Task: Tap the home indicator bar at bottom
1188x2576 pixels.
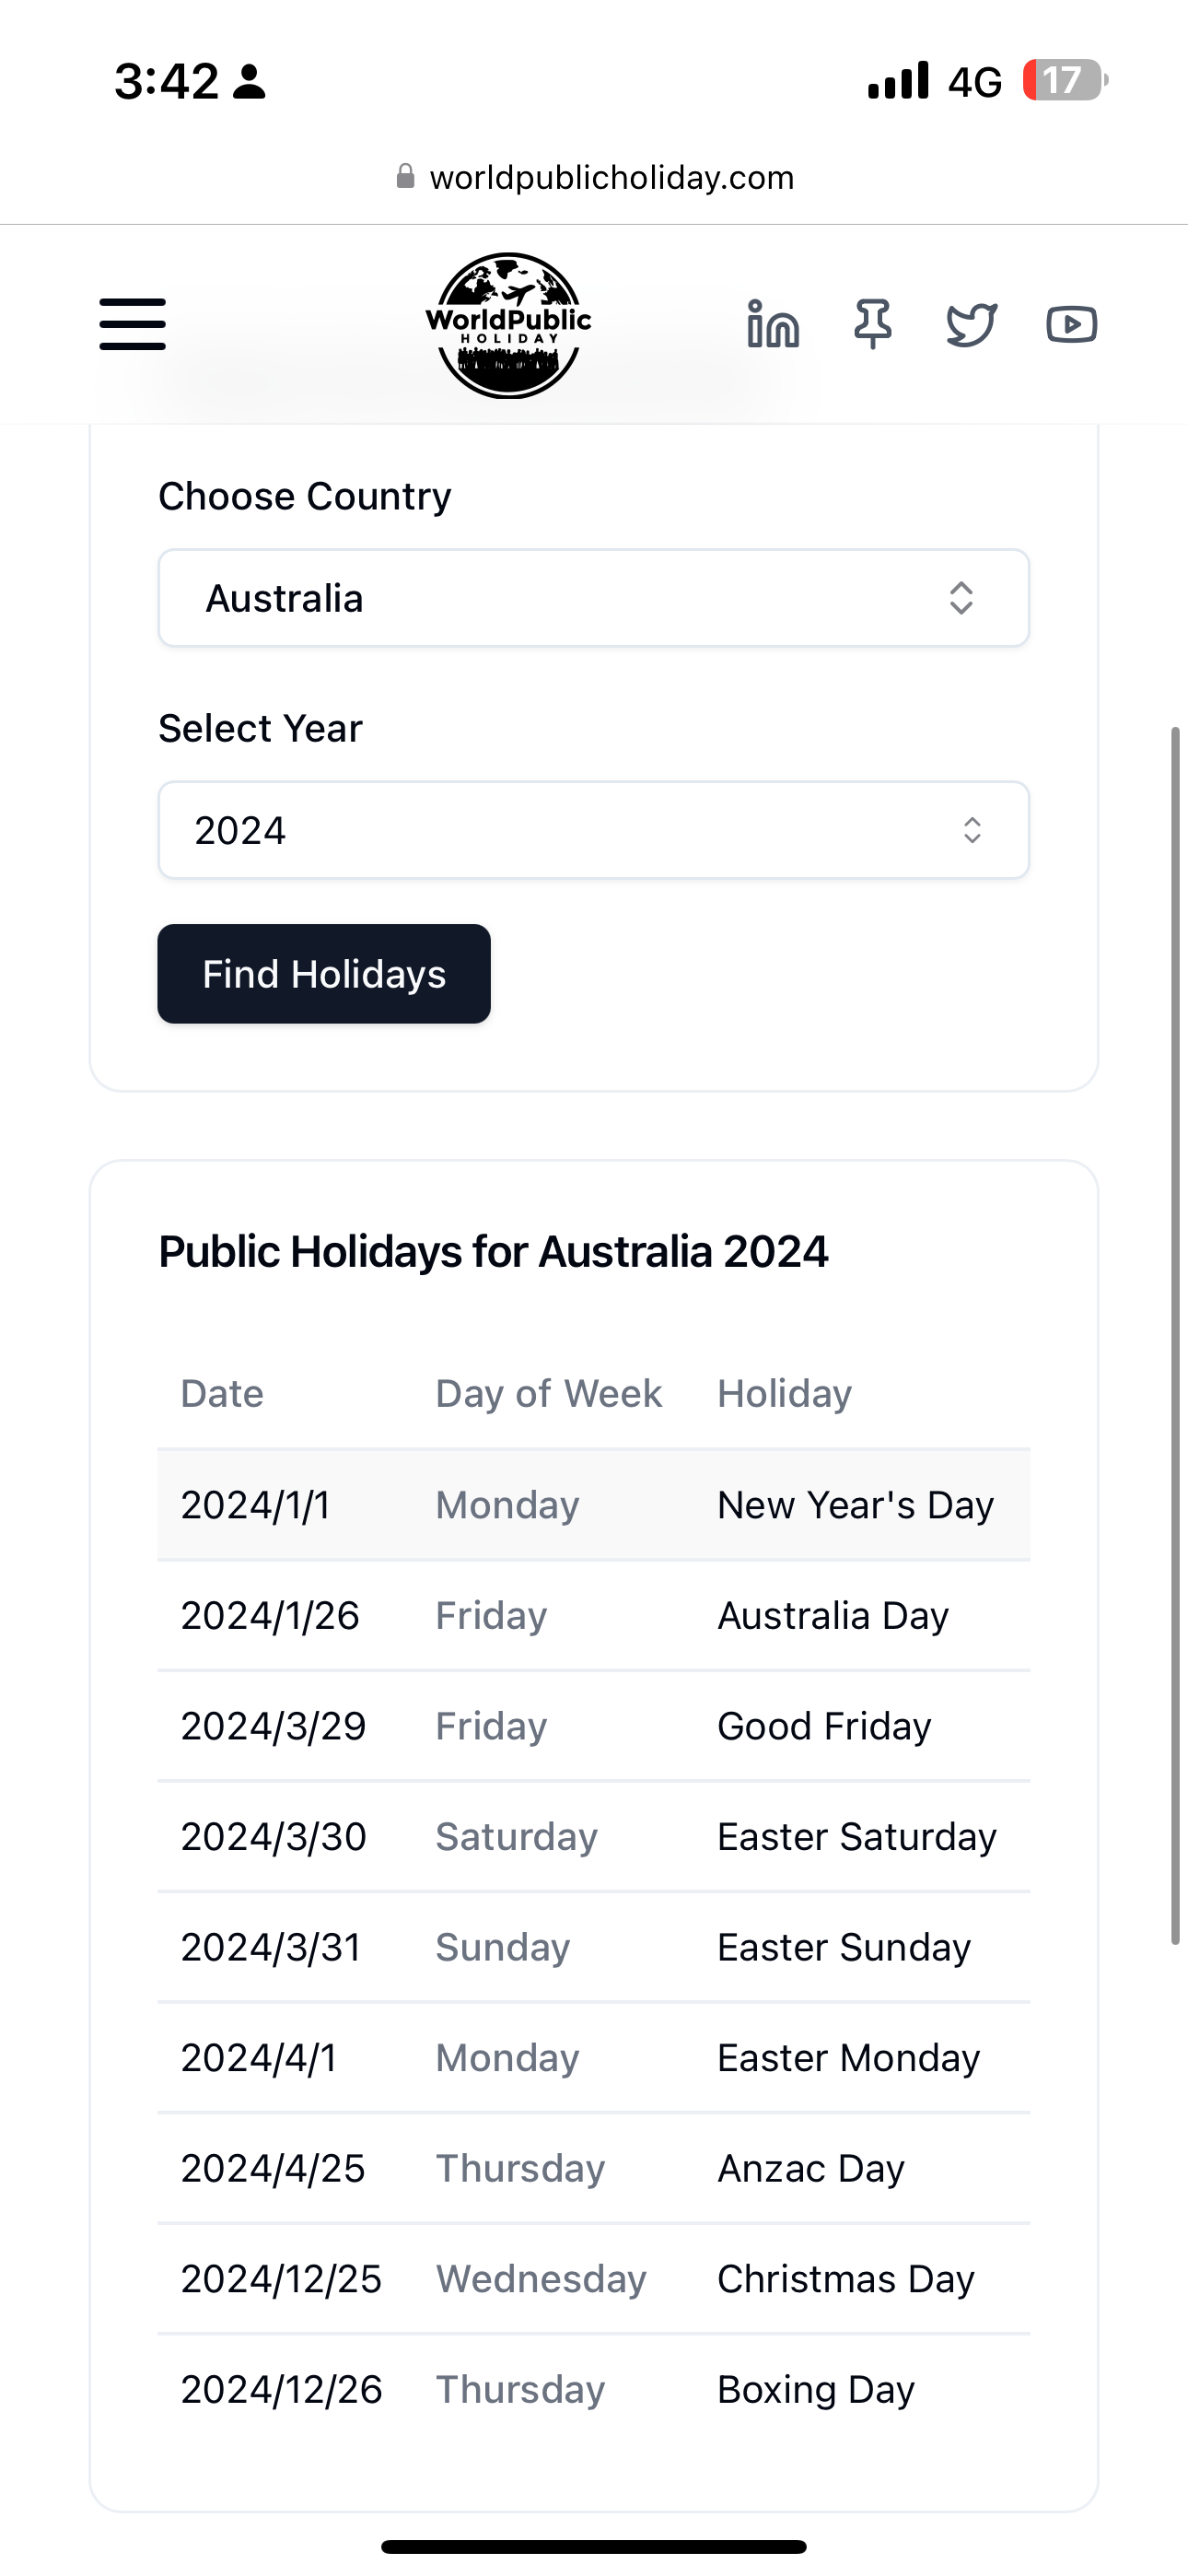Action: coord(594,2546)
